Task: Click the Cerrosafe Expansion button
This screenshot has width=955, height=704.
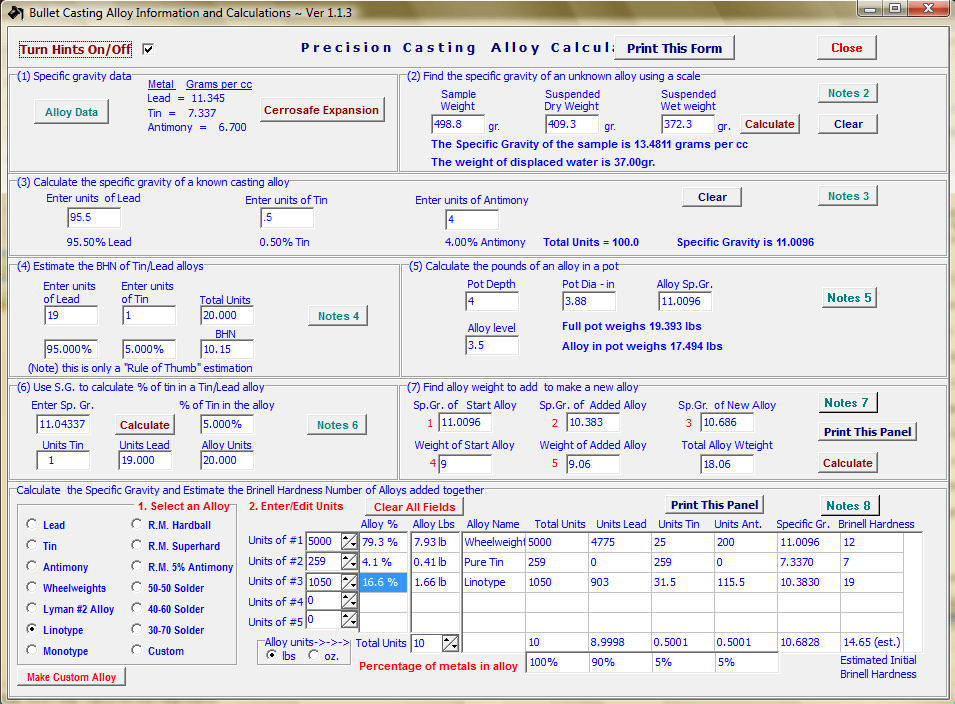Action: coord(321,110)
